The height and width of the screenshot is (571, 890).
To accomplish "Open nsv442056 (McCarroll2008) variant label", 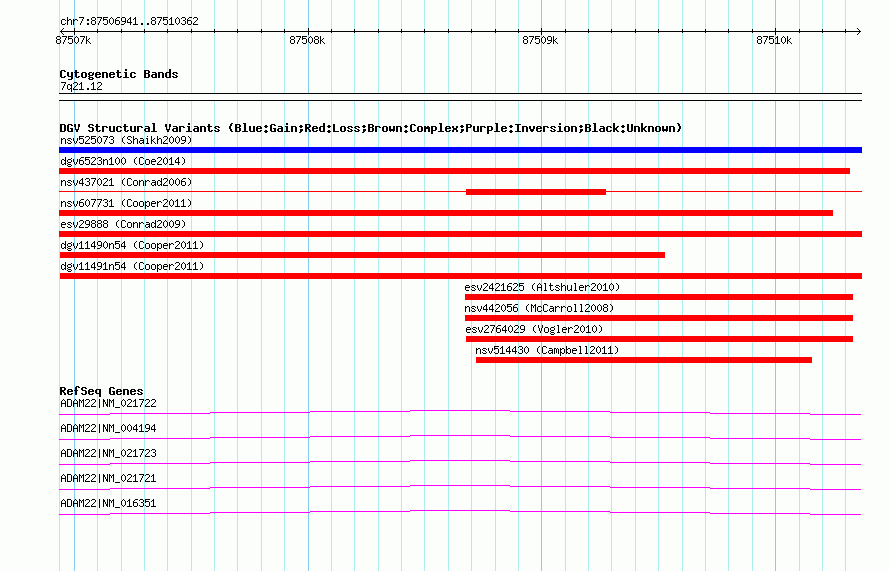I will [x=539, y=308].
